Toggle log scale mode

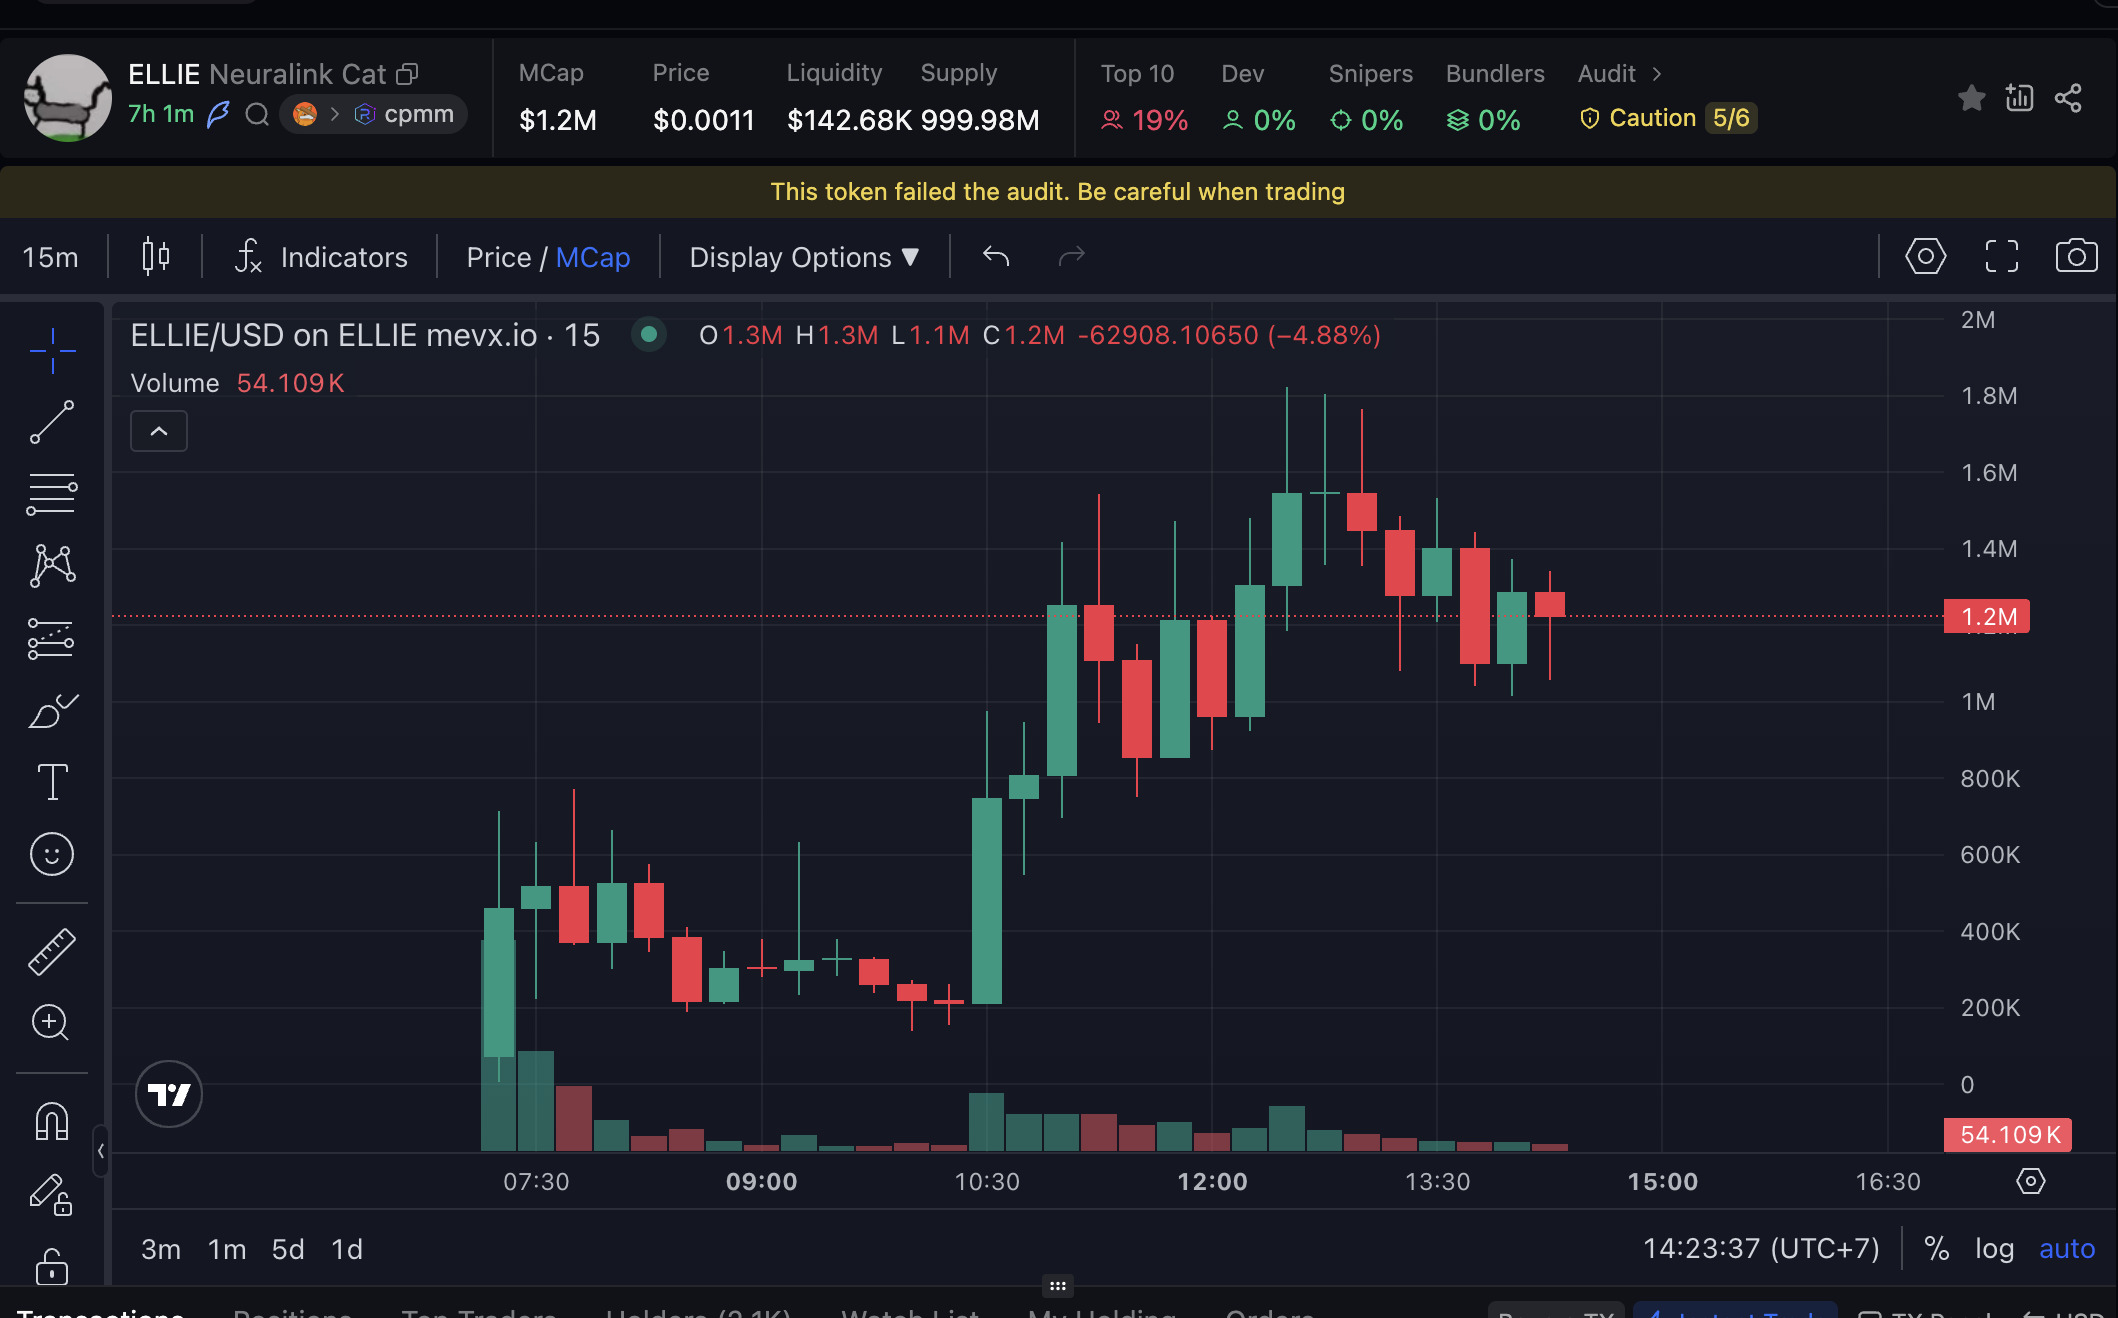(x=1994, y=1249)
